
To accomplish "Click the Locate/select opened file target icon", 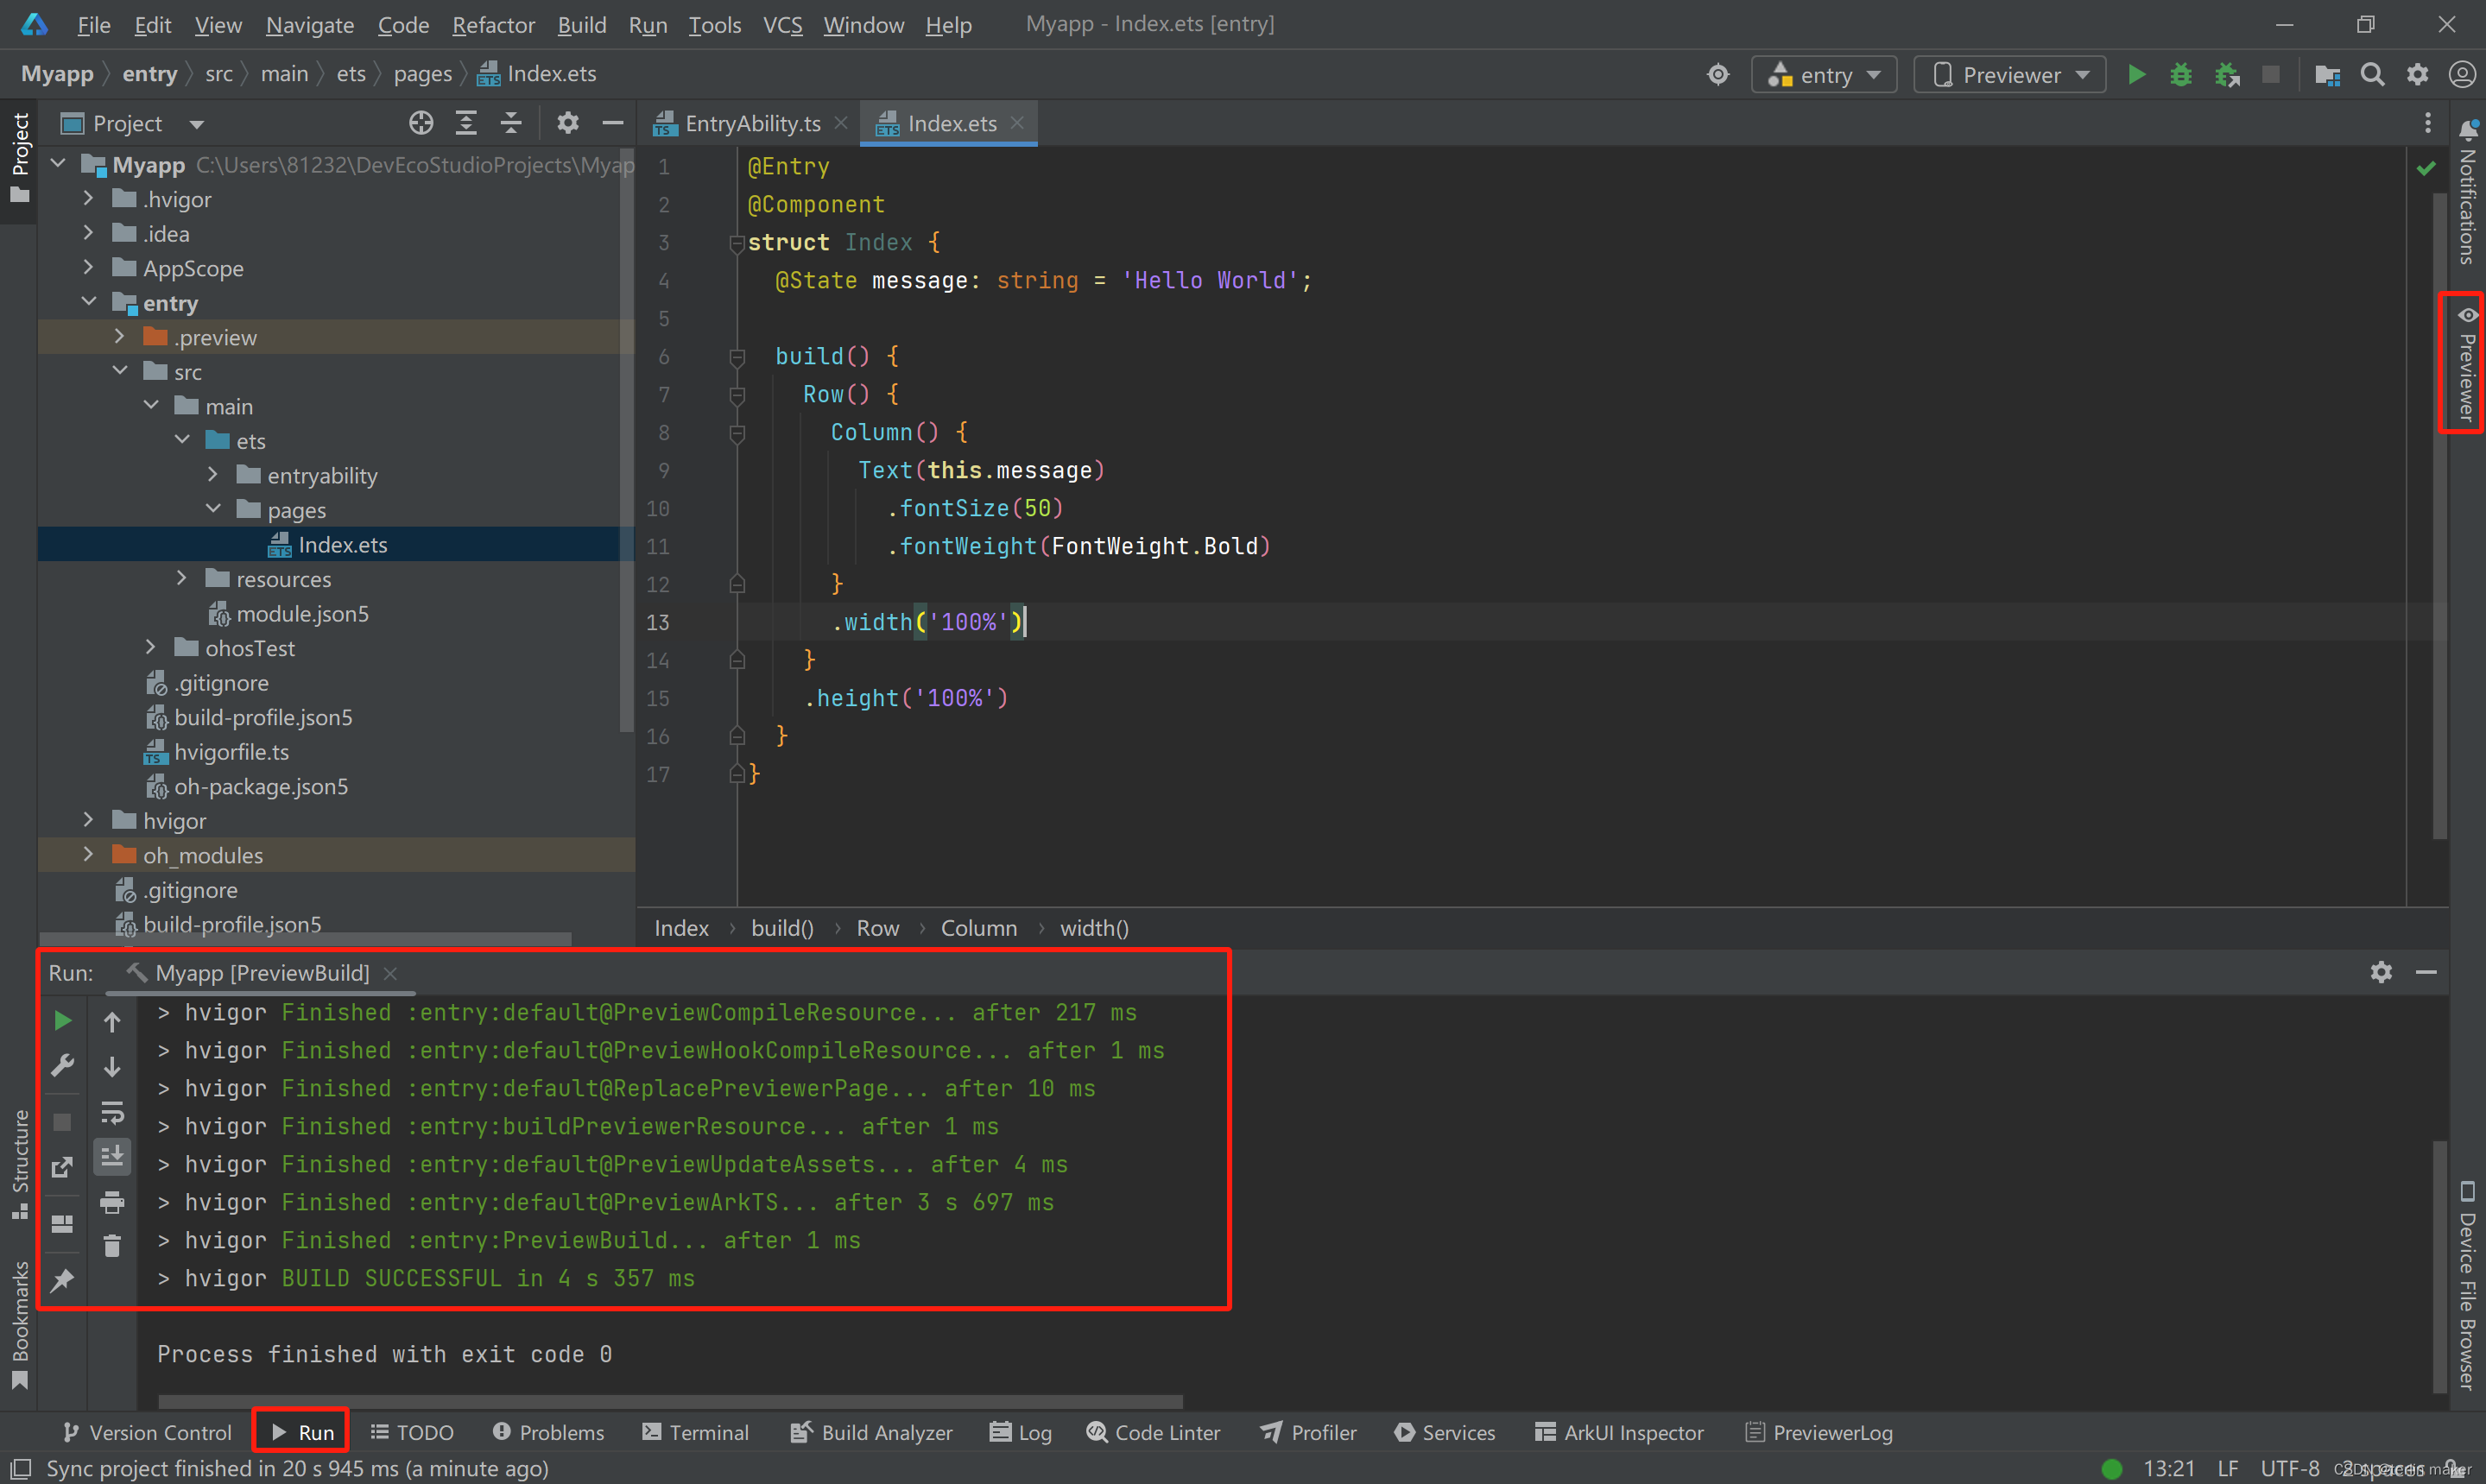I will (x=421, y=123).
